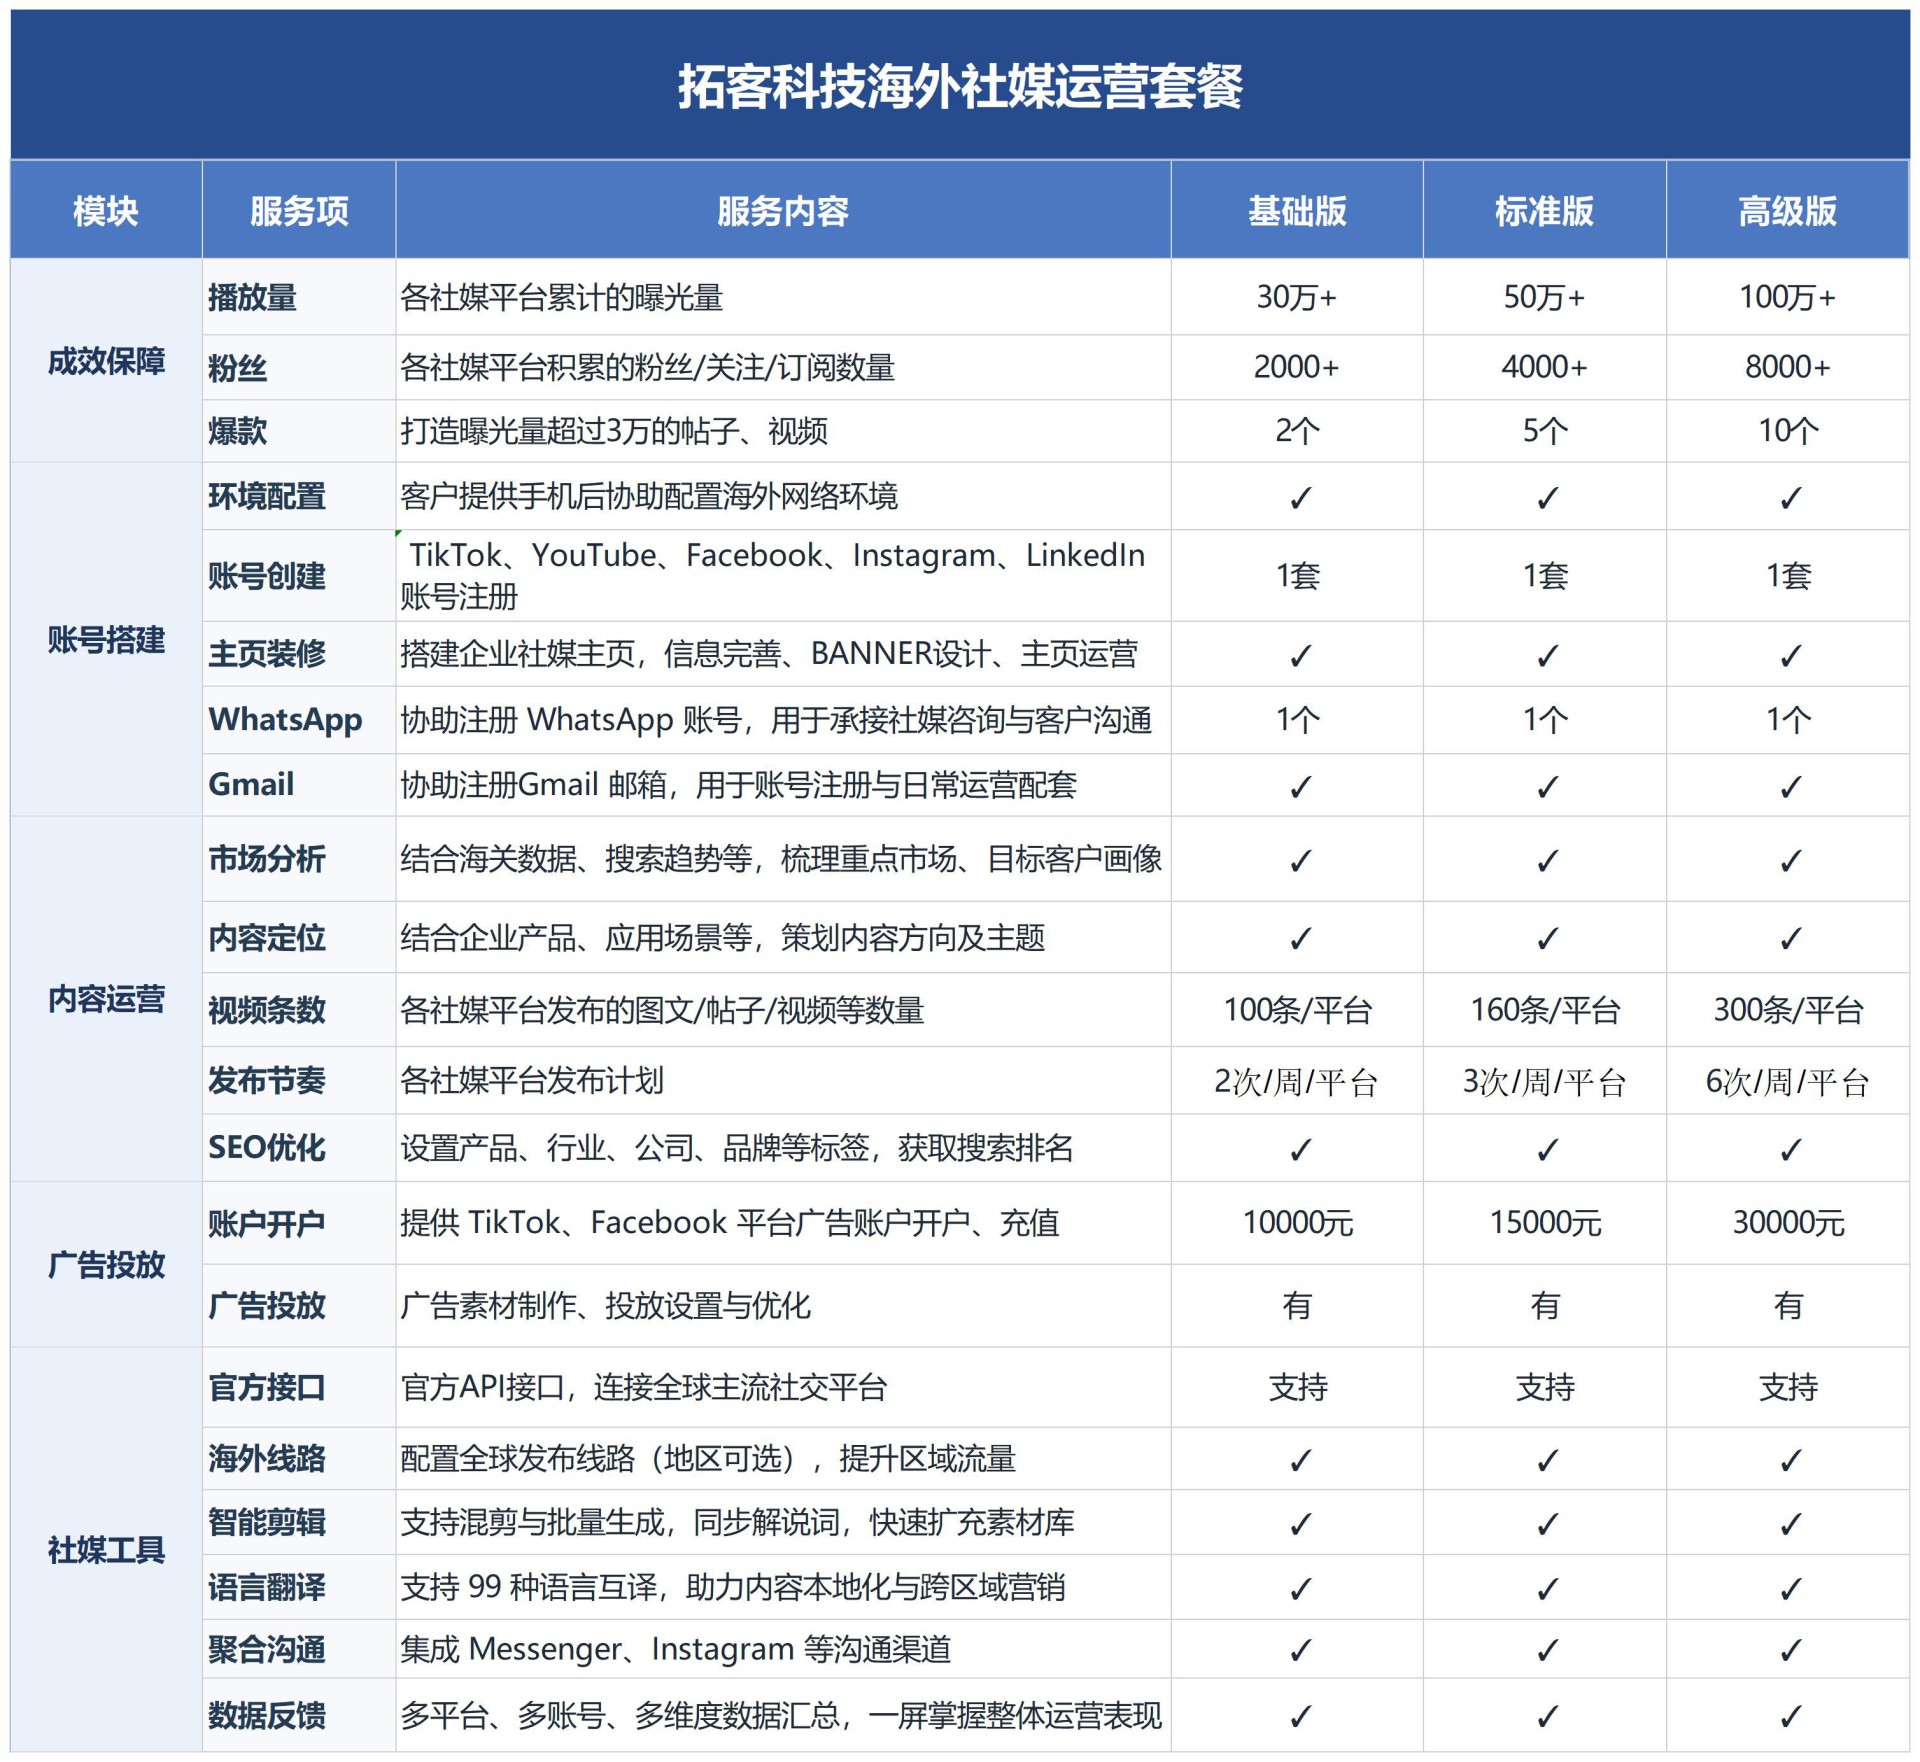
Task: Select the 主页装修 service item cell
Action: [x=299, y=654]
